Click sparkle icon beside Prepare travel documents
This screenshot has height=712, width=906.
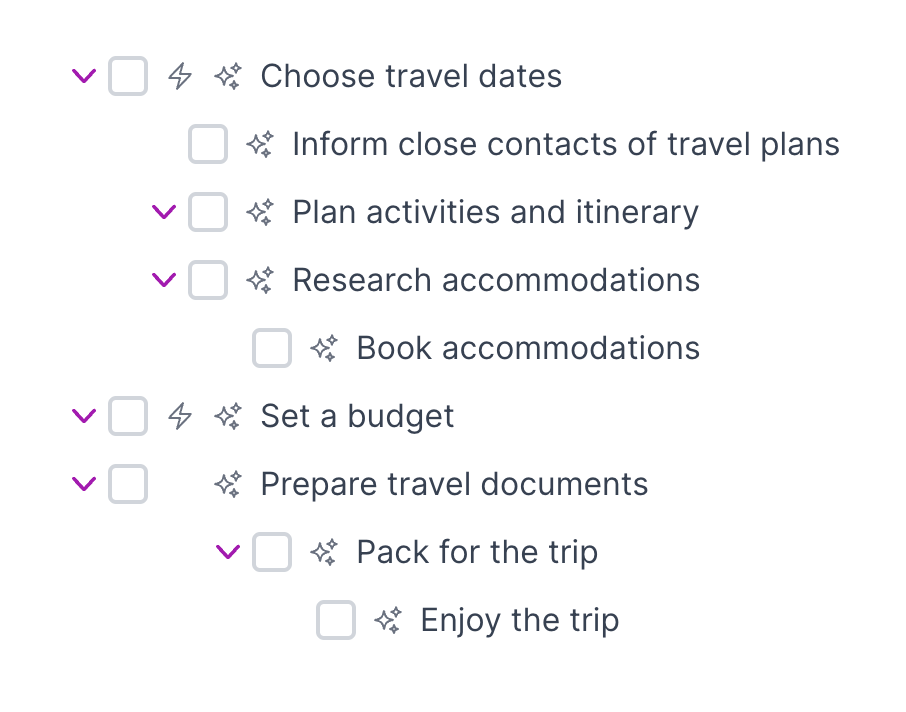pos(228,484)
